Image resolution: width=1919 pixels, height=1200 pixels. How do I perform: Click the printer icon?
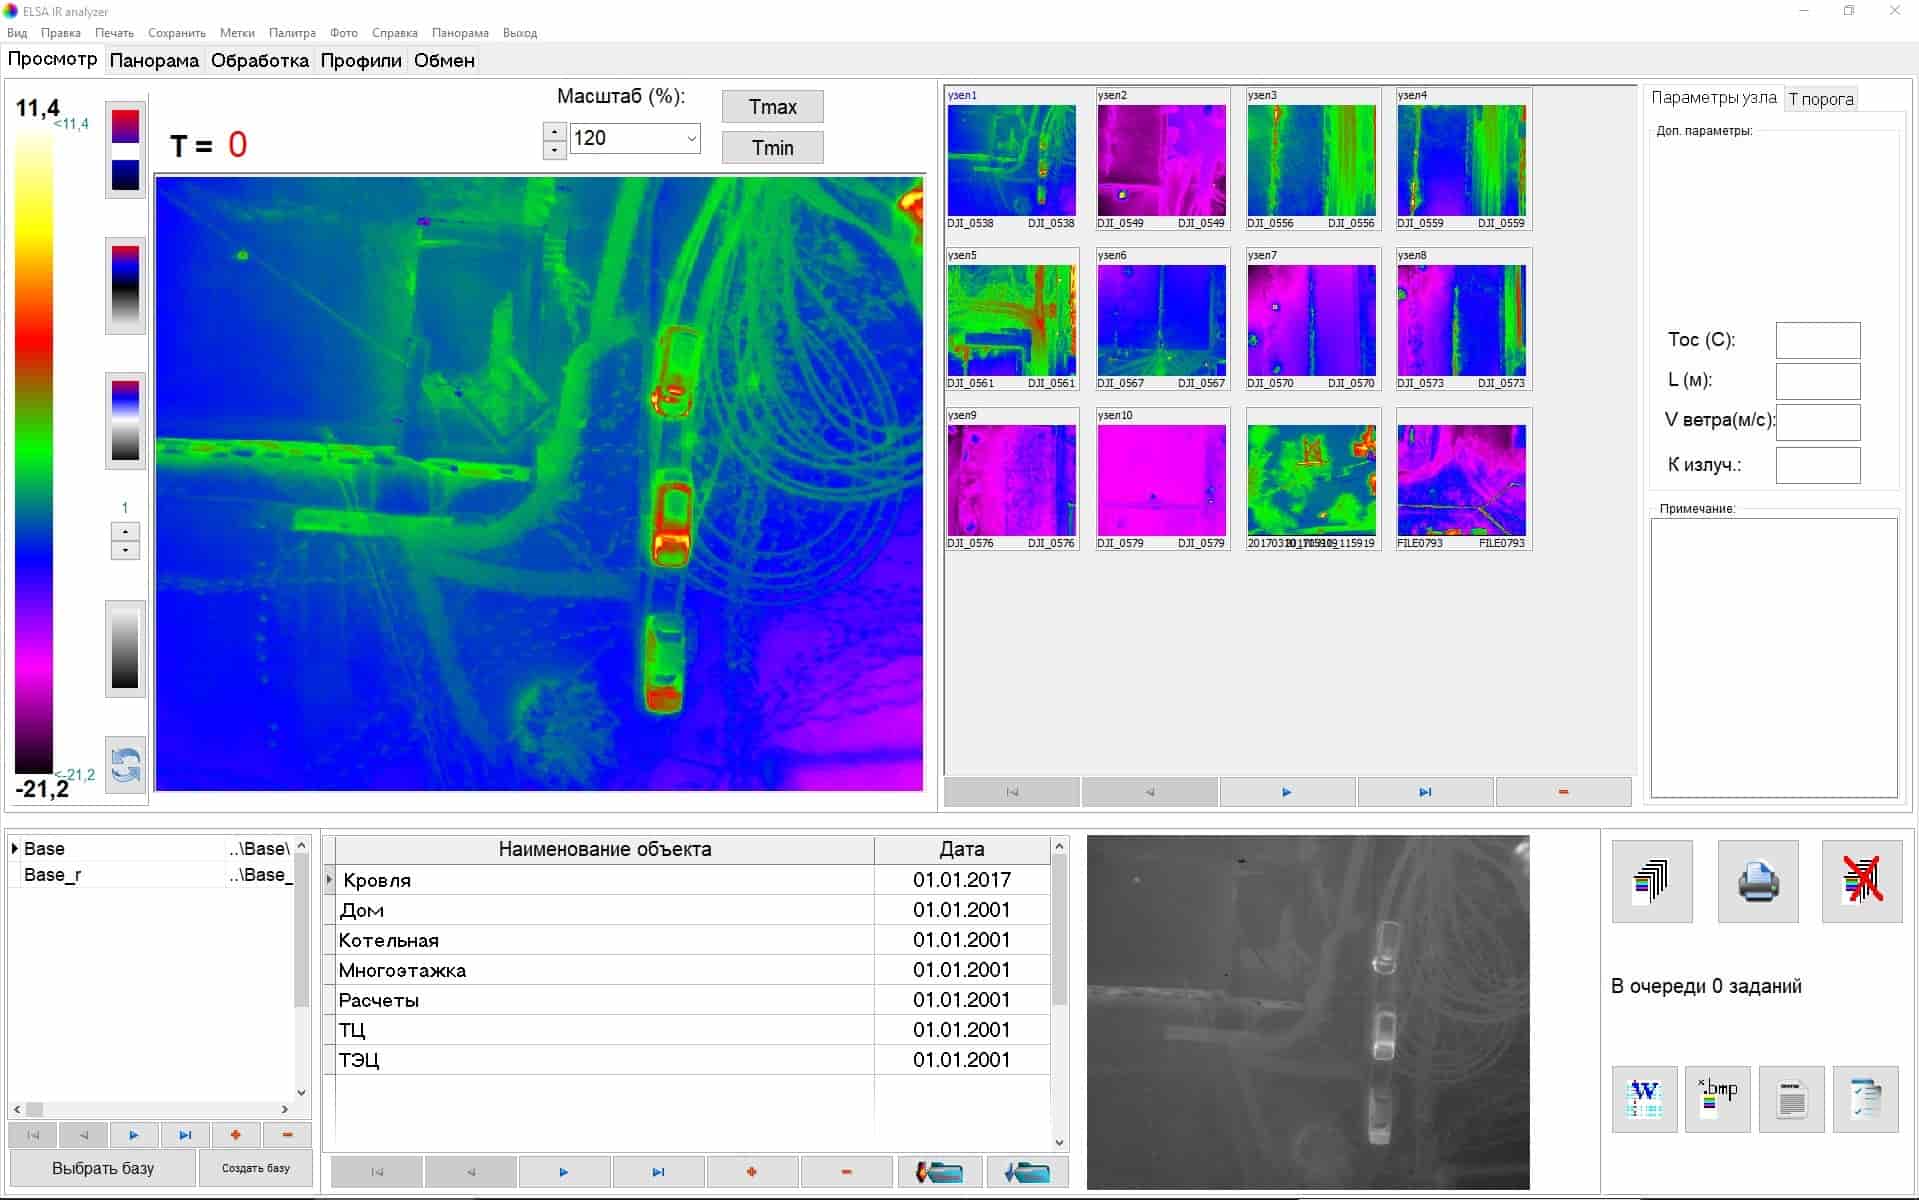[x=1758, y=881]
